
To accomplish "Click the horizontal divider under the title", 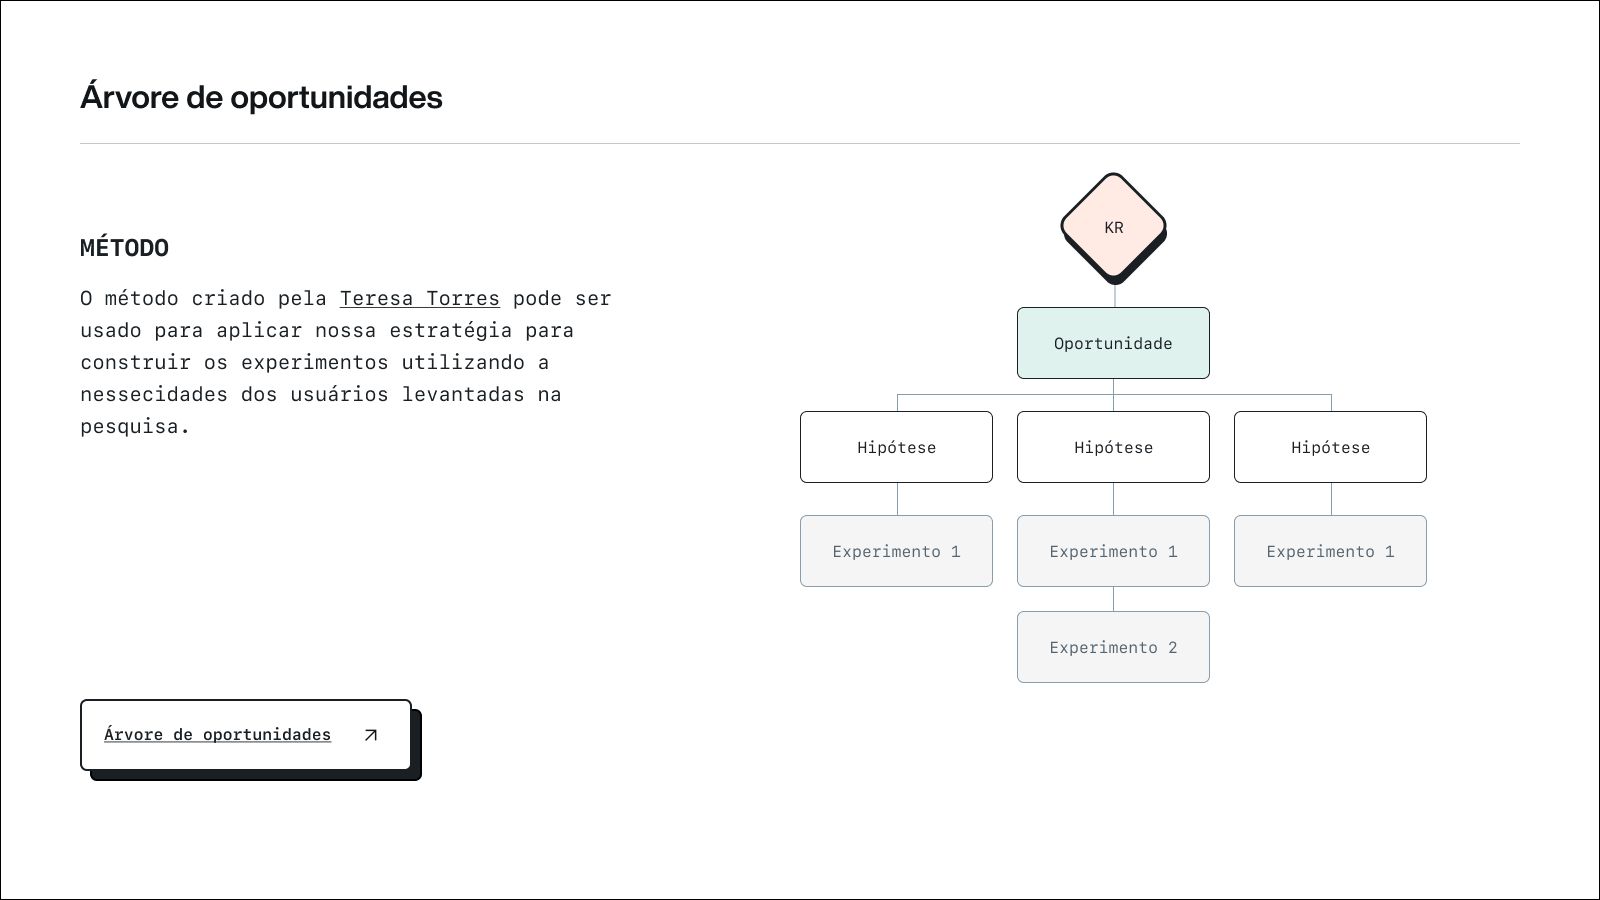I will pyautogui.click(x=800, y=143).
